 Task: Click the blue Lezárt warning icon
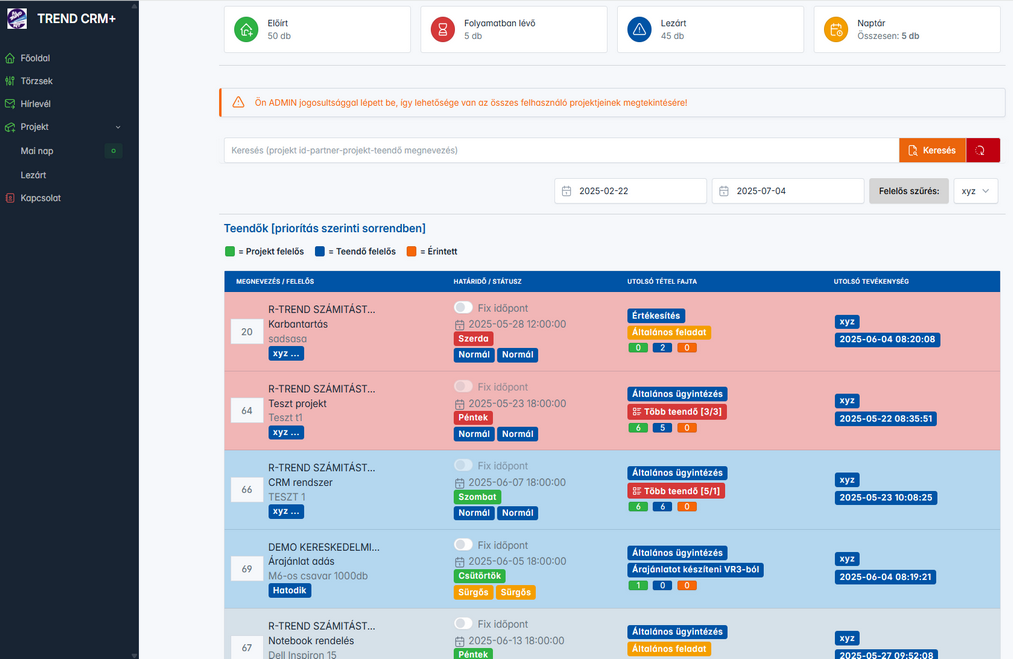(x=639, y=30)
